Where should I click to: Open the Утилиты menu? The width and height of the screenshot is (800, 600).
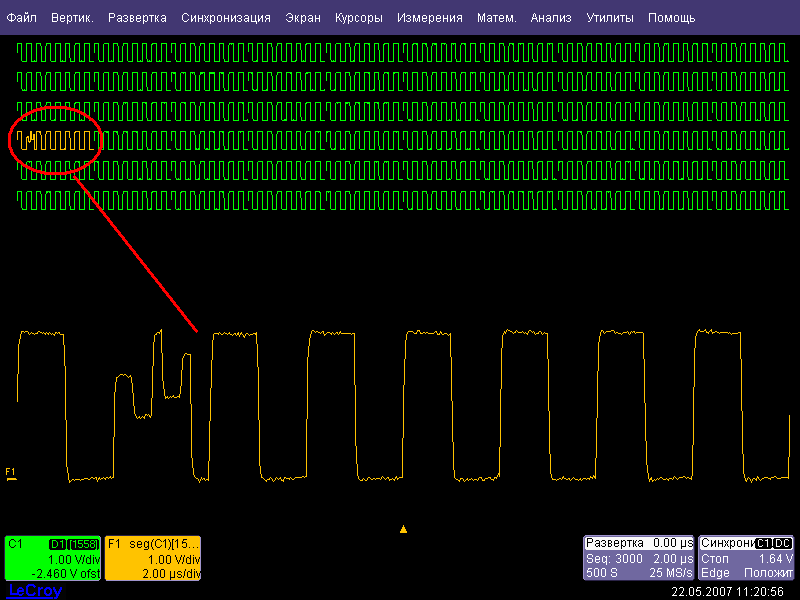pos(611,18)
